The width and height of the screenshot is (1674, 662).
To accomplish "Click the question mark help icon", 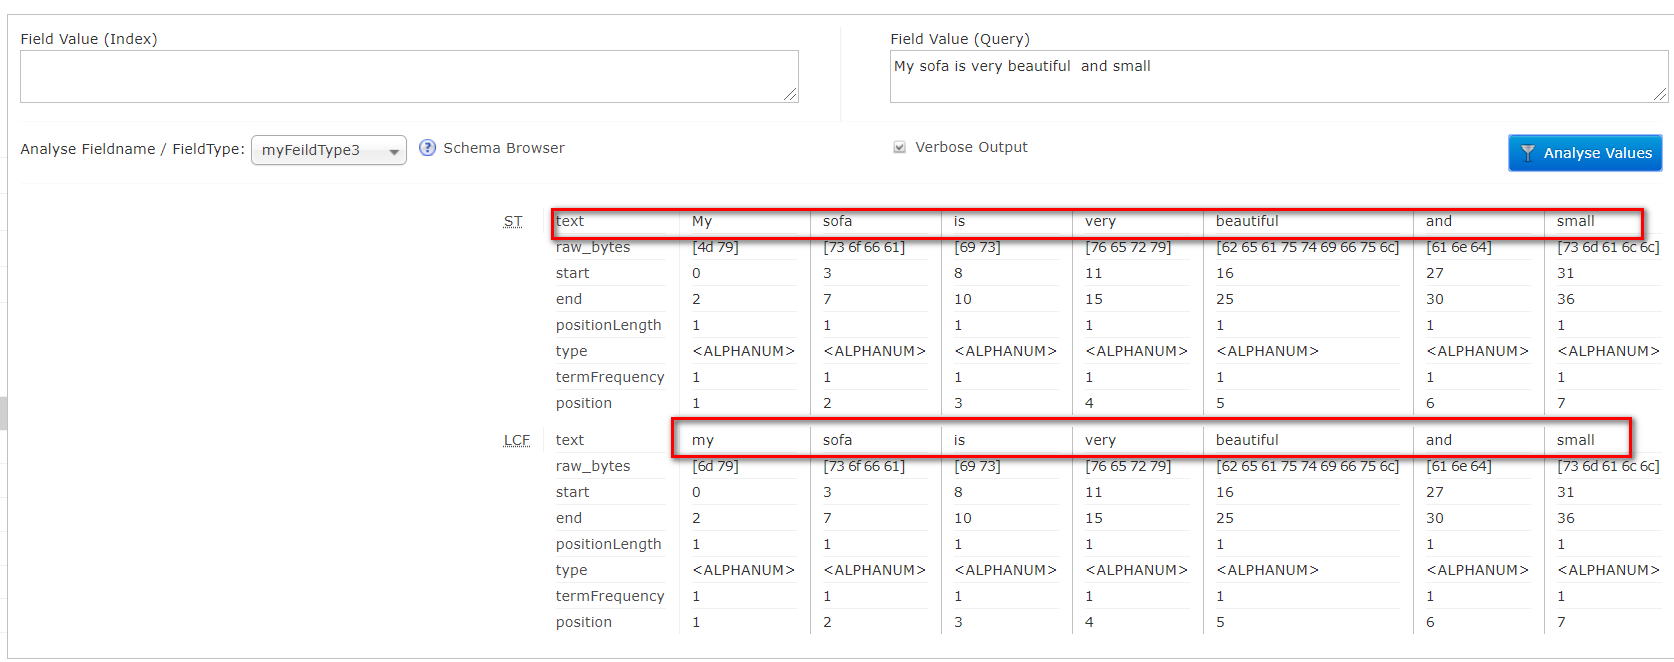I will pyautogui.click(x=427, y=148).
